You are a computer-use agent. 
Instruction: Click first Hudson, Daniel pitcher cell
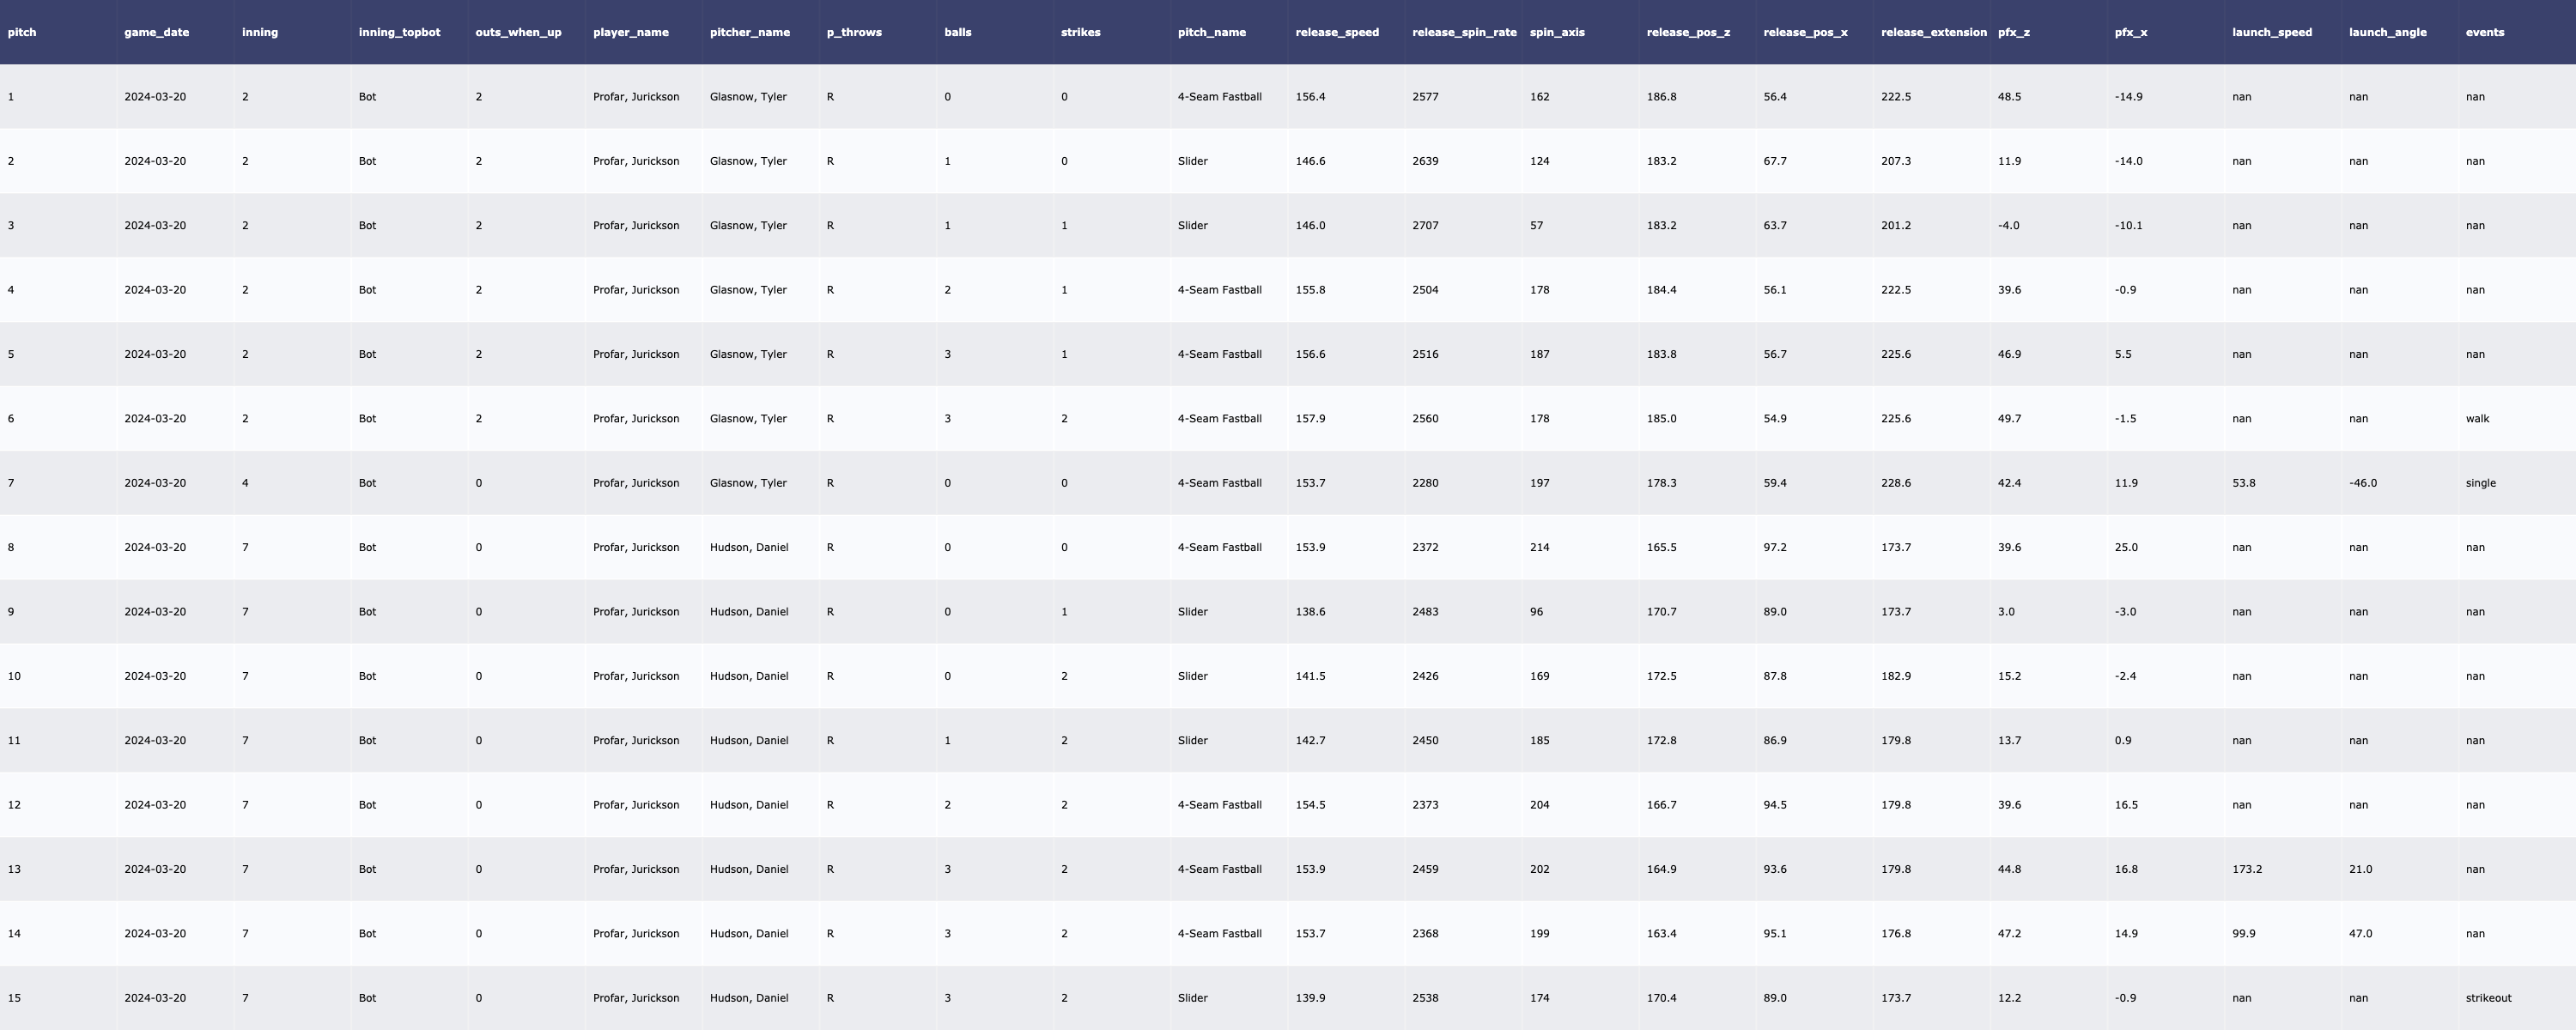[748, 548]
